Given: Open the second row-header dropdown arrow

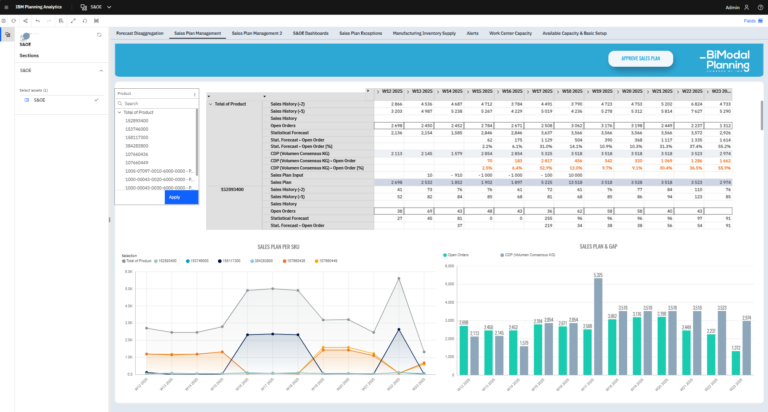Looking at the screenshot, I should coord(264,97).
